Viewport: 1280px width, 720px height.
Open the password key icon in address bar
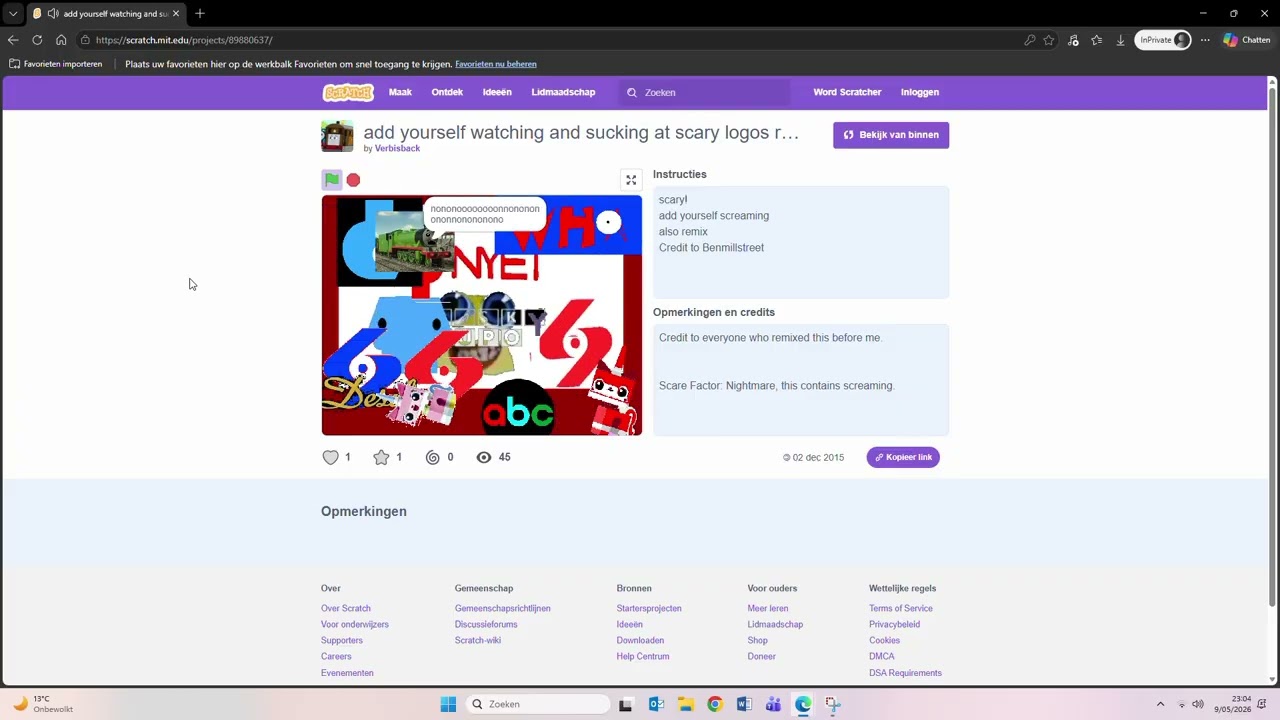[1029, 40]
